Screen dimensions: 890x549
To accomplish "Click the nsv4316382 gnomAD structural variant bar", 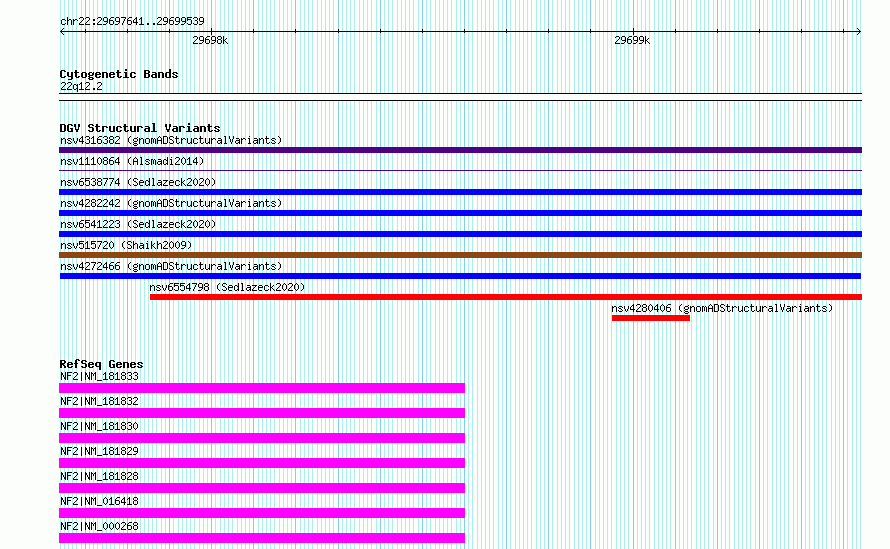I will (x=460, y=150).
